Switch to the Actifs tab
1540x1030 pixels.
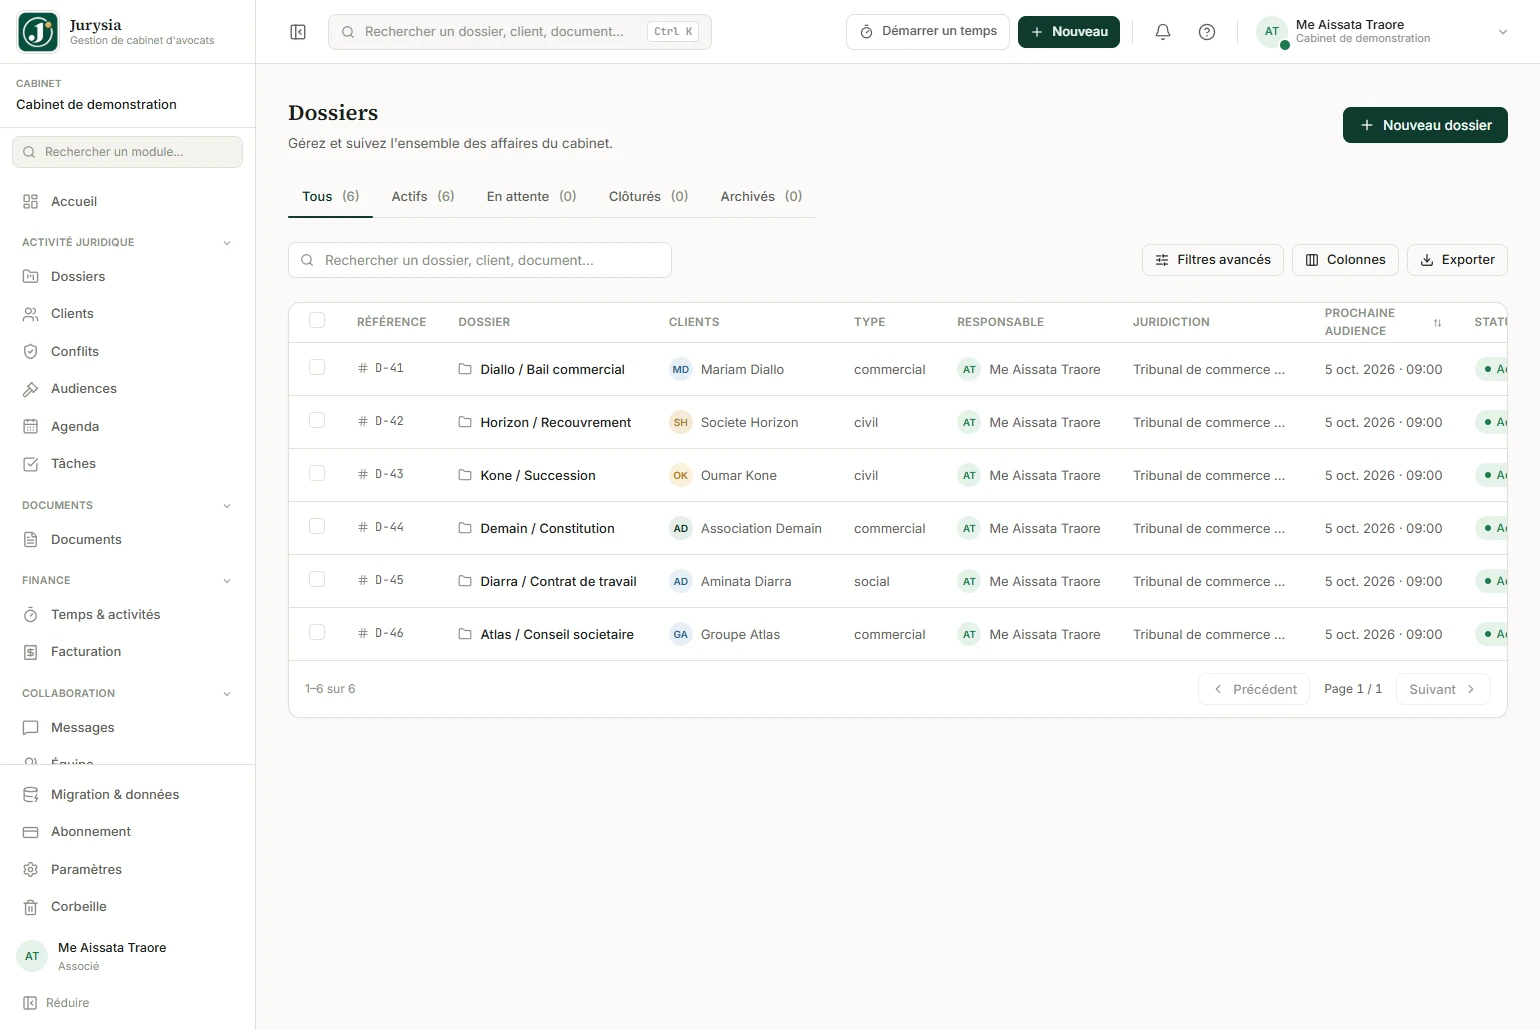click(423, 197)
